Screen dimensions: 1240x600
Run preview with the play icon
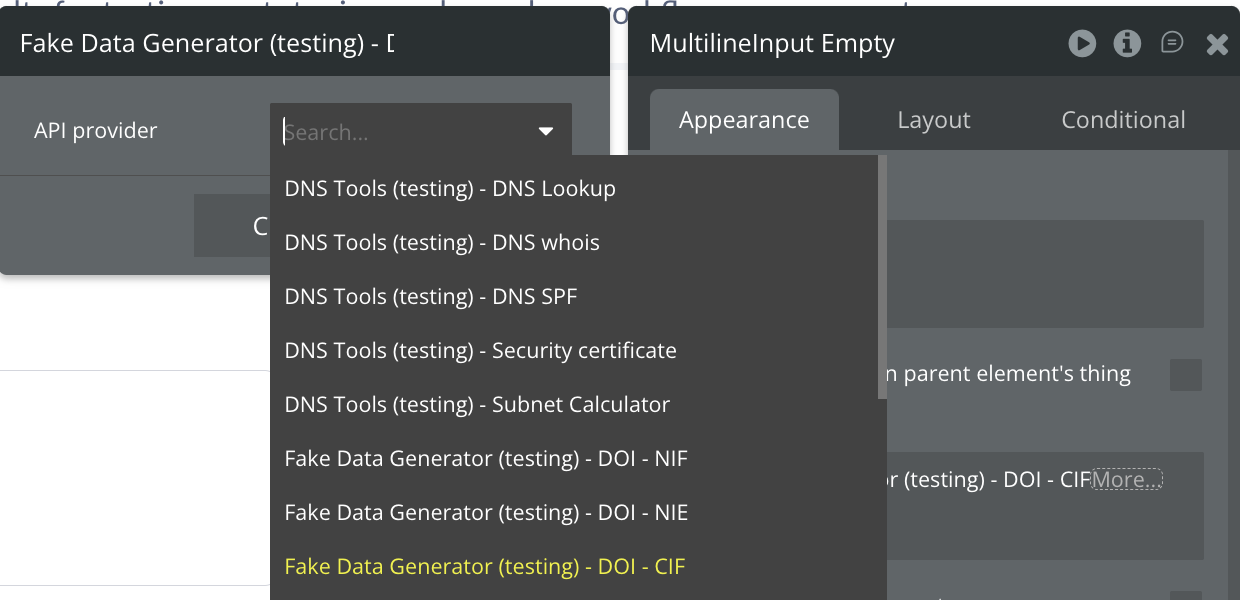tap(1081, 43)
